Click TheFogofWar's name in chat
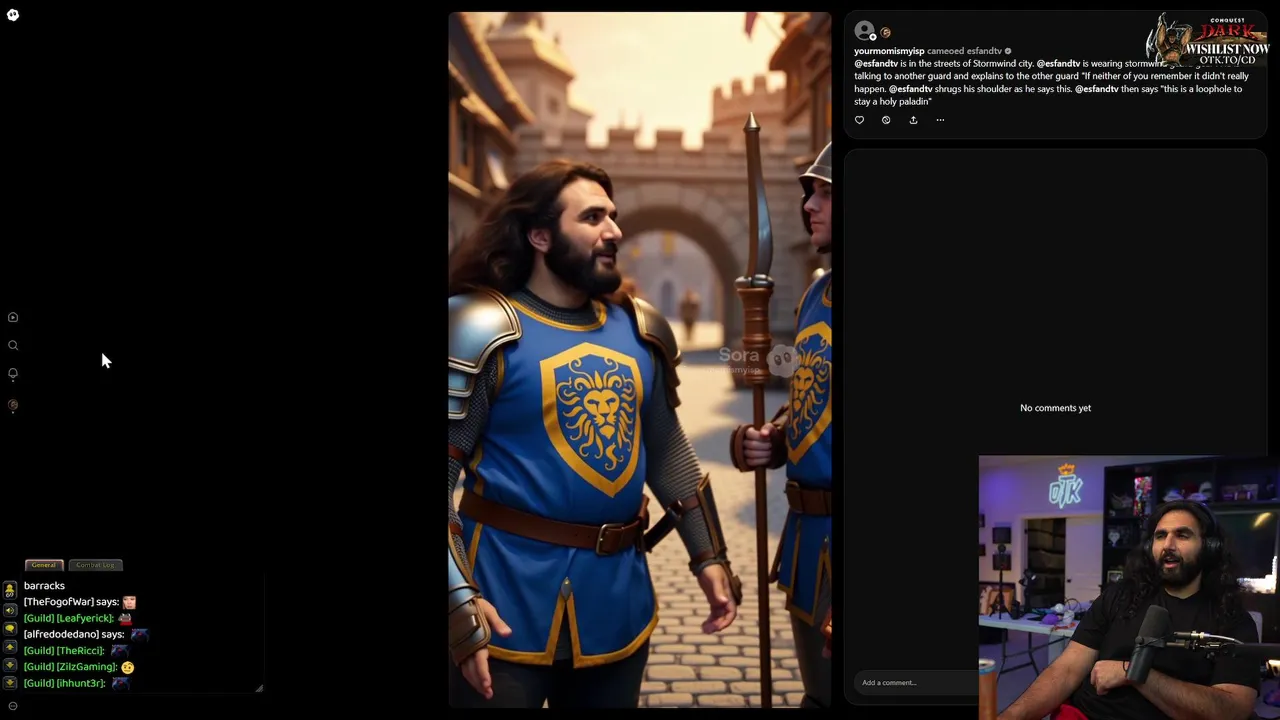Screen dimensions: 1280x720 coord(58,602)
